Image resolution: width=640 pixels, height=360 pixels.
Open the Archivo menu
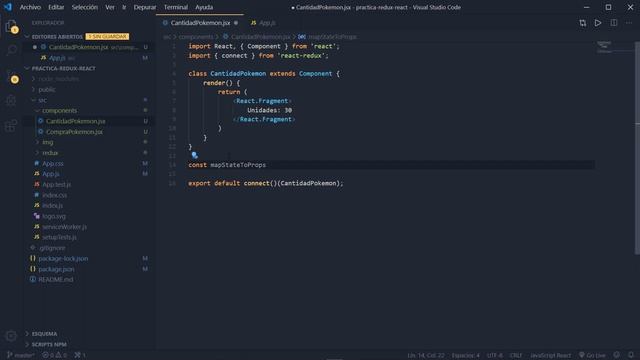coord(30,7)
